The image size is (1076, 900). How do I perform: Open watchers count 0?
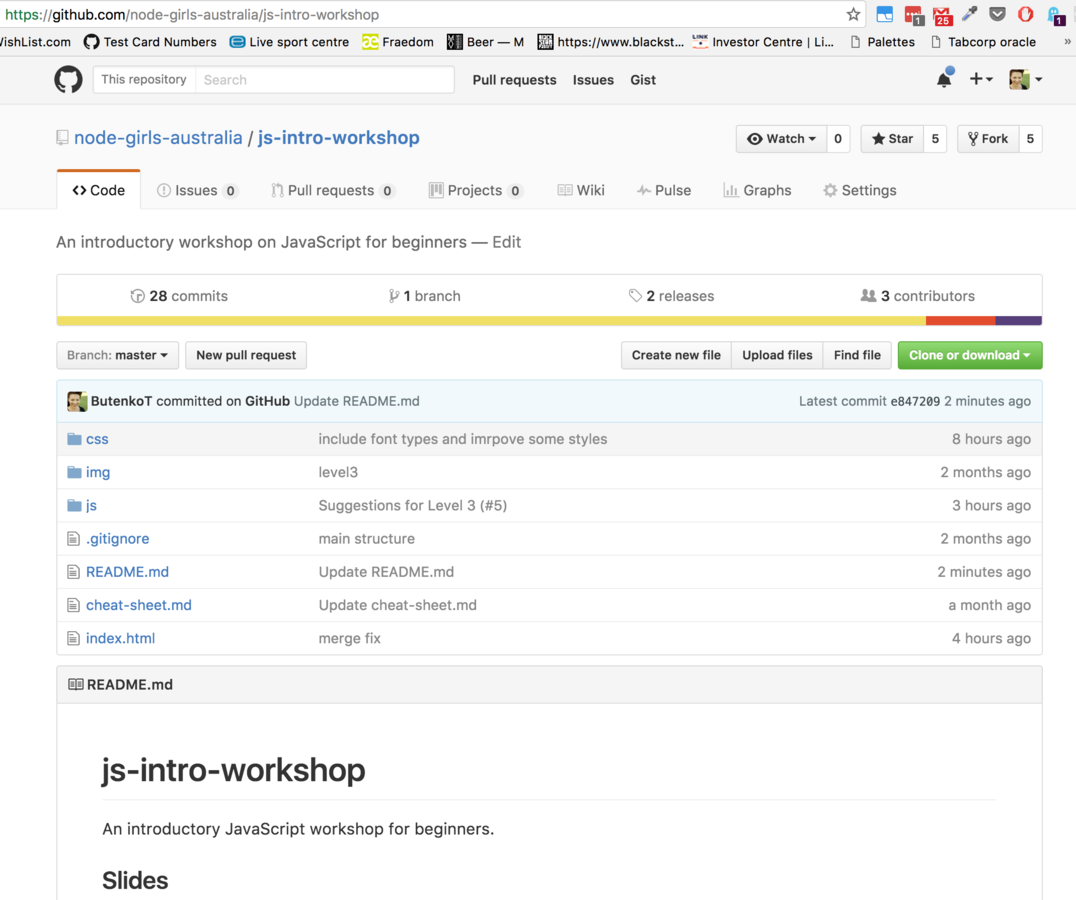(838, 139)
